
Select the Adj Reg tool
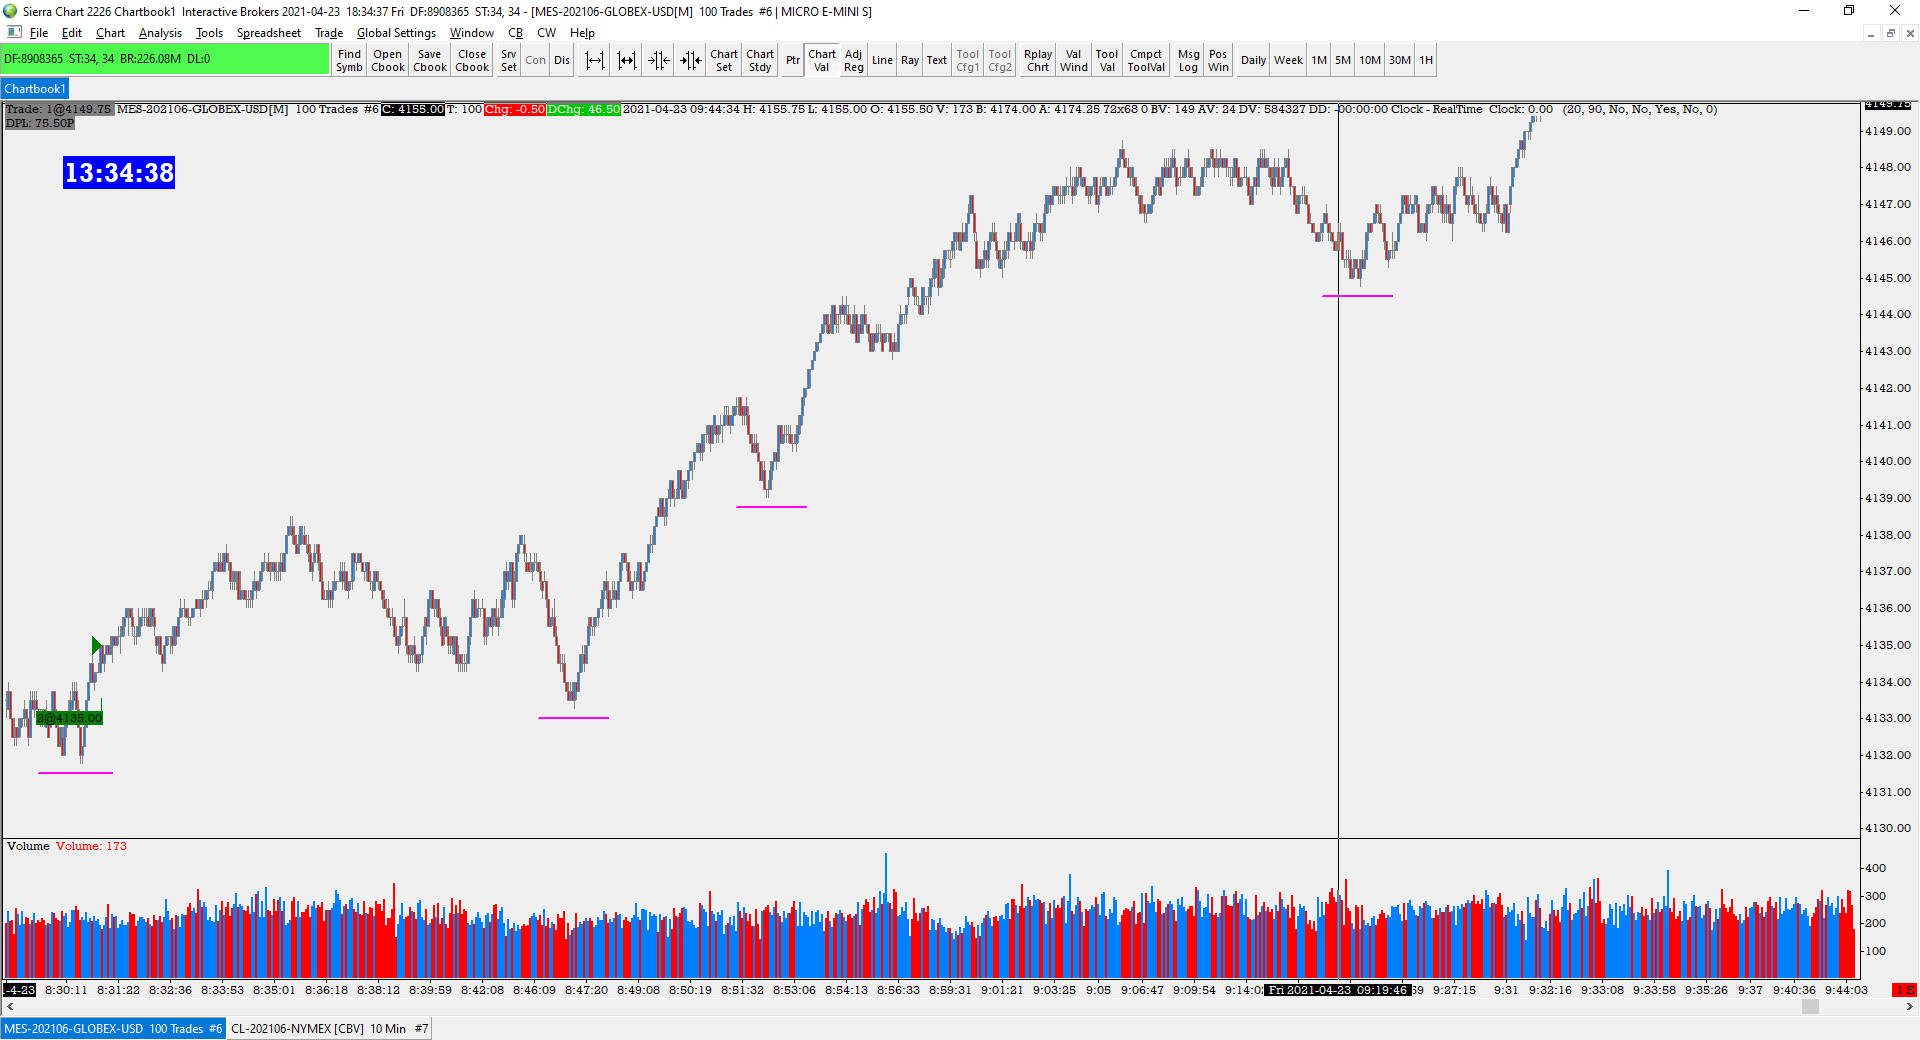click(x=853, y=61)
